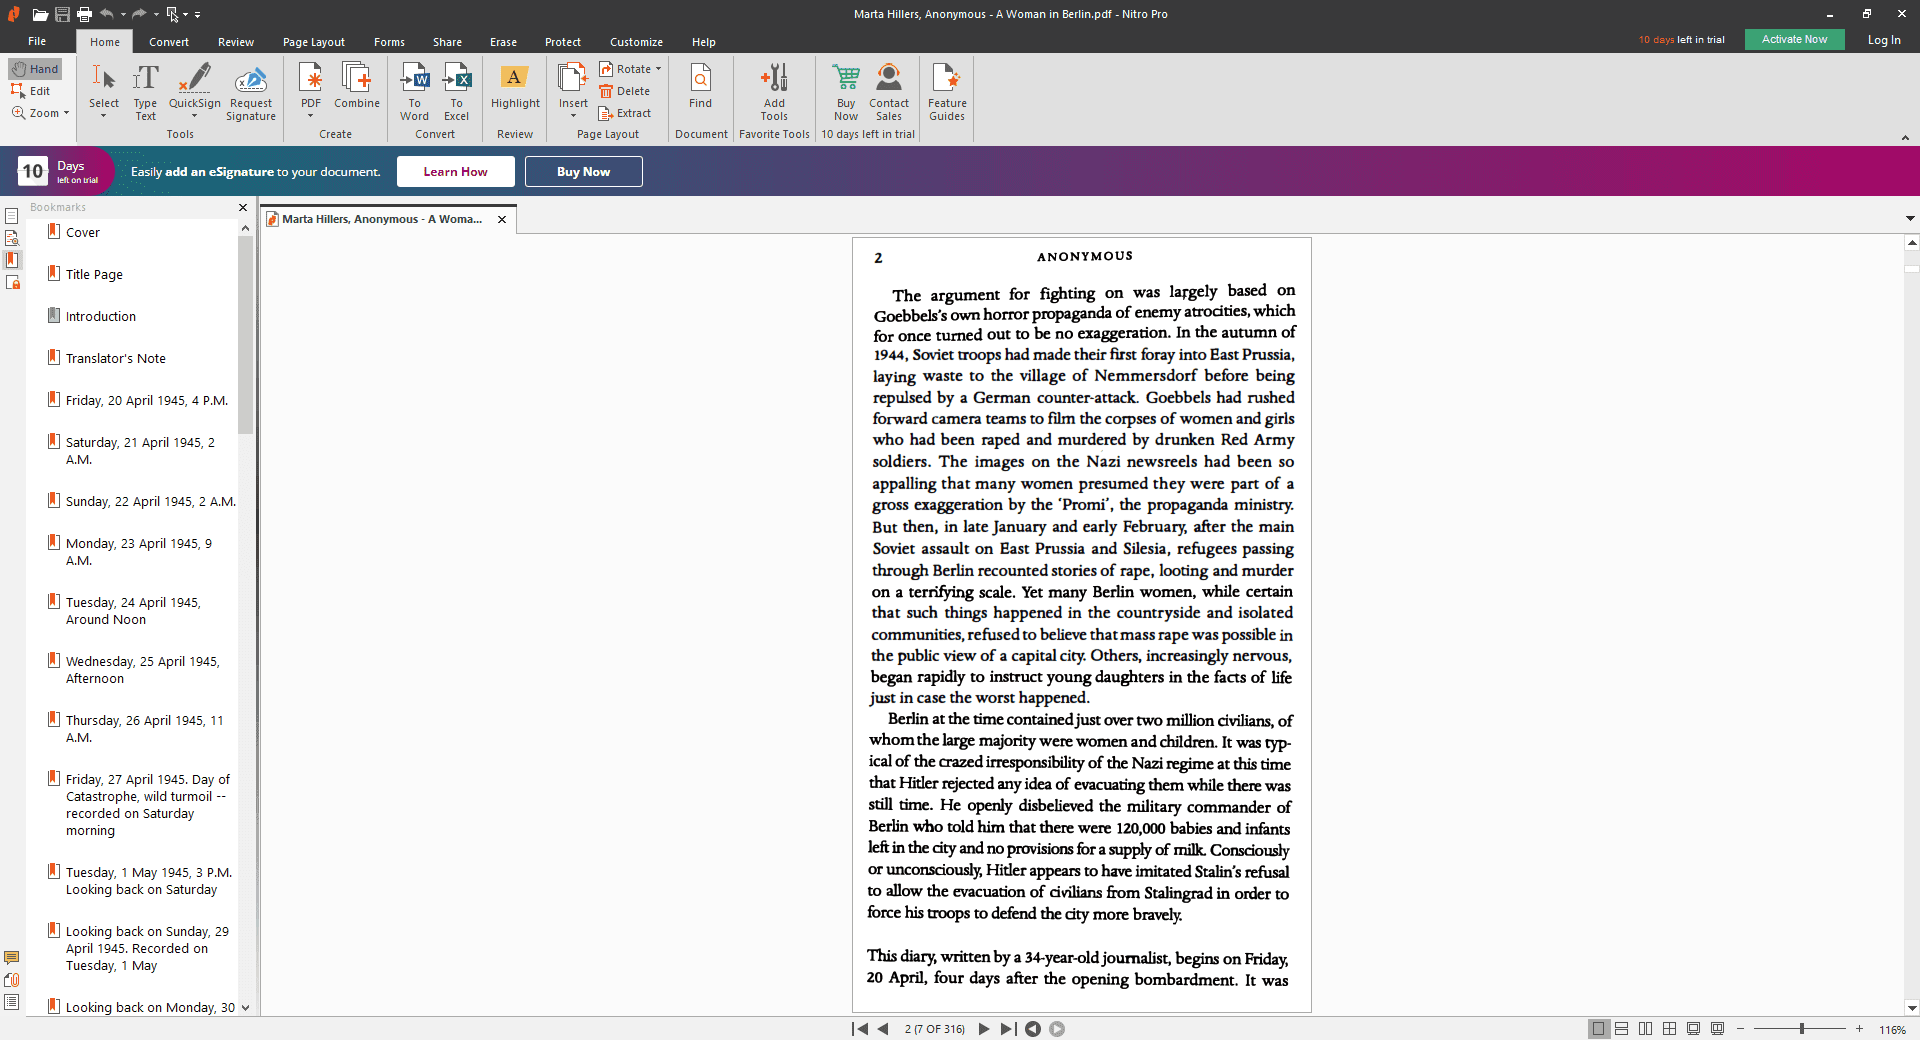Open a file with the folder icon
Screen dimensions: 1920x1040
[40, 14]
